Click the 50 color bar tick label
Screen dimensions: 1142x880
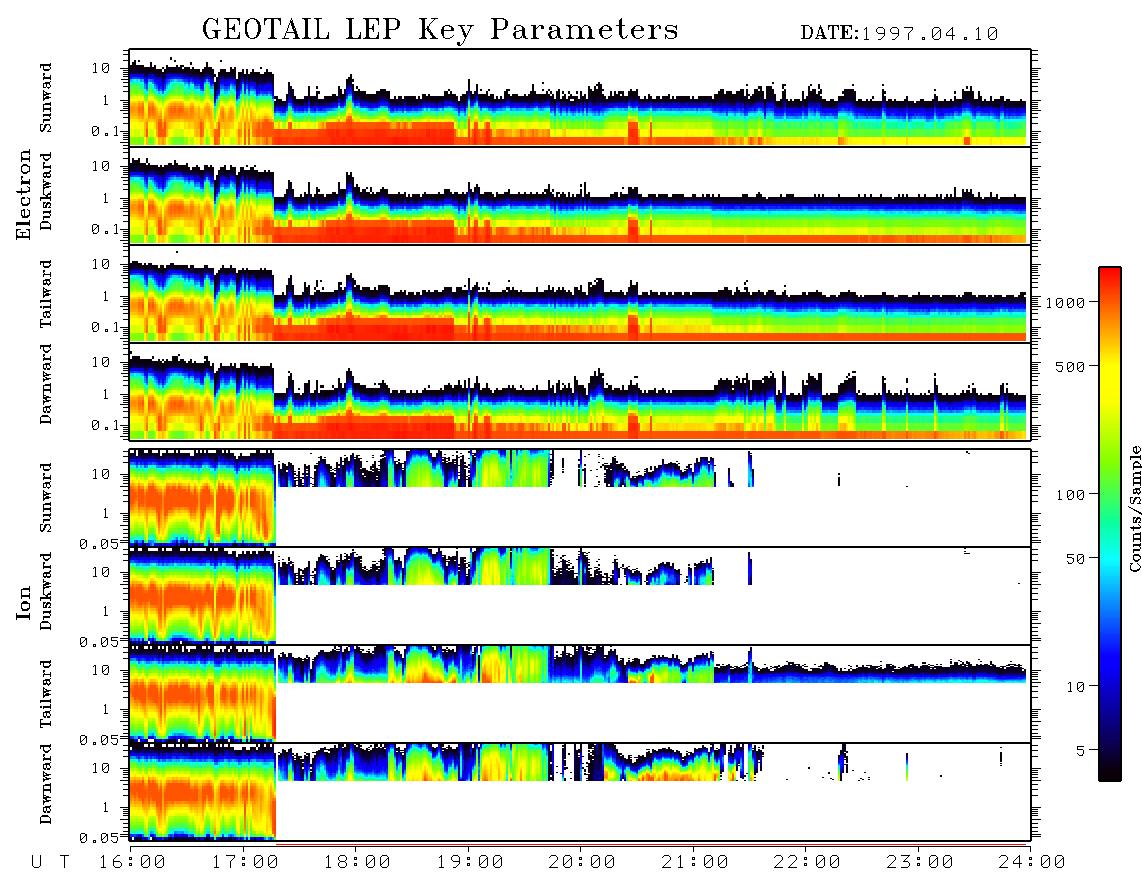[1075, 559]
